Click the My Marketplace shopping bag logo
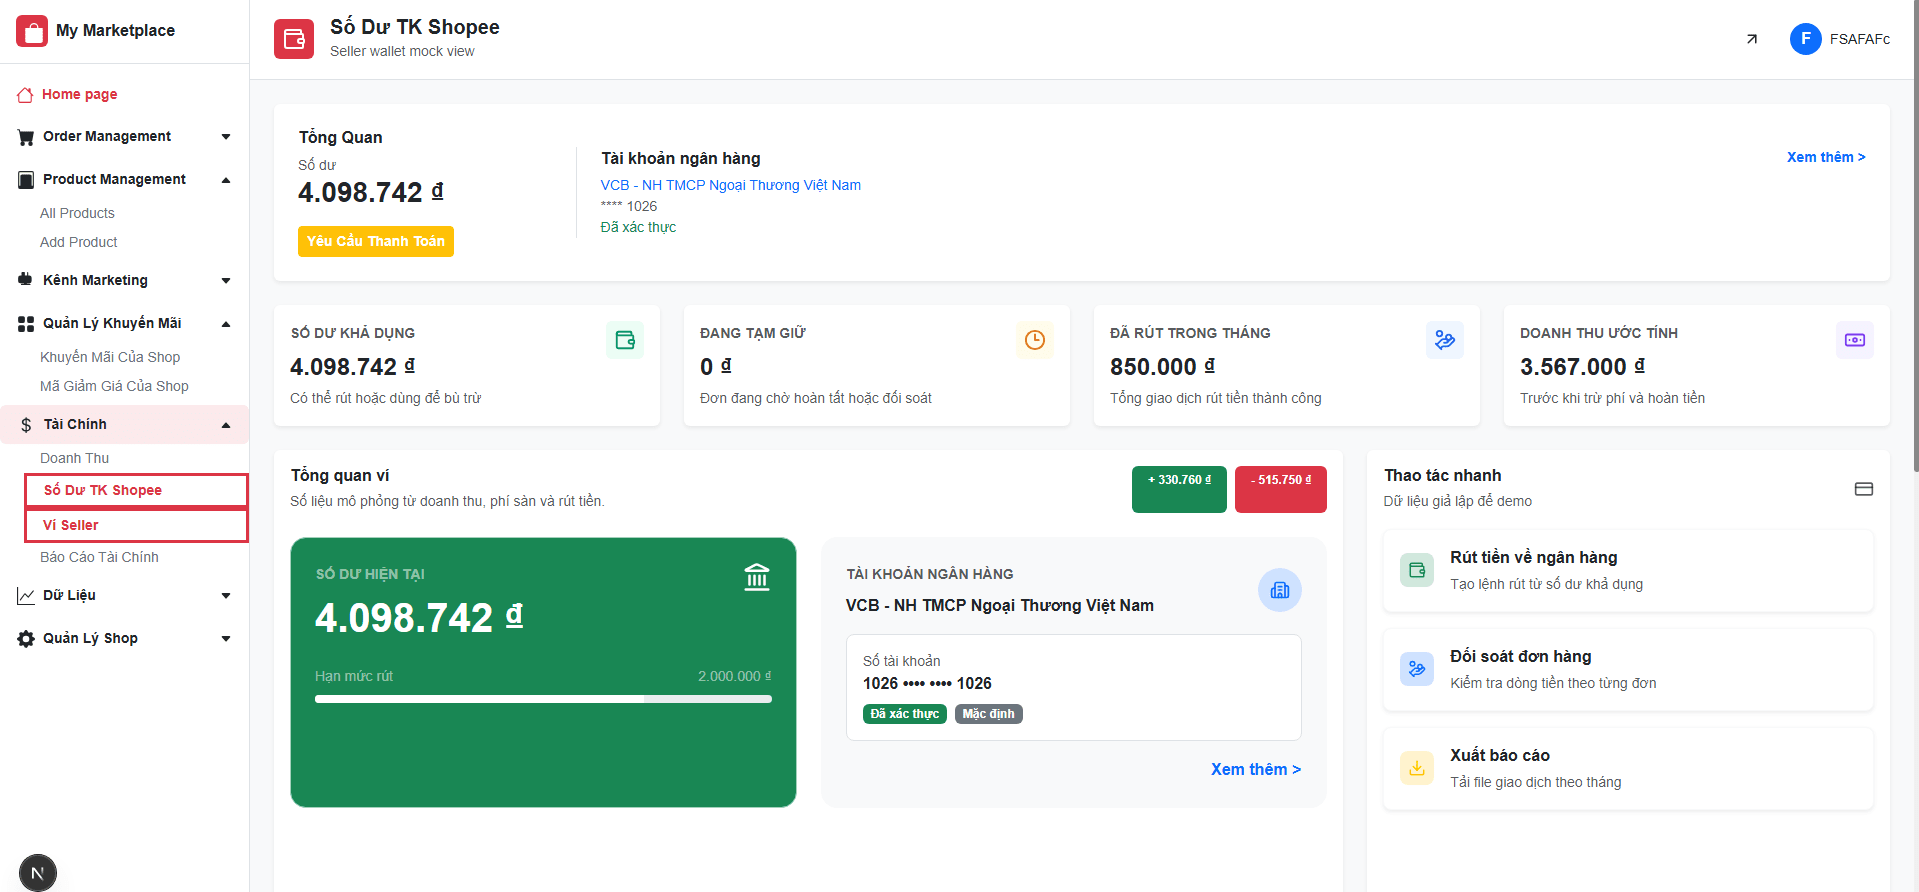 32,31
